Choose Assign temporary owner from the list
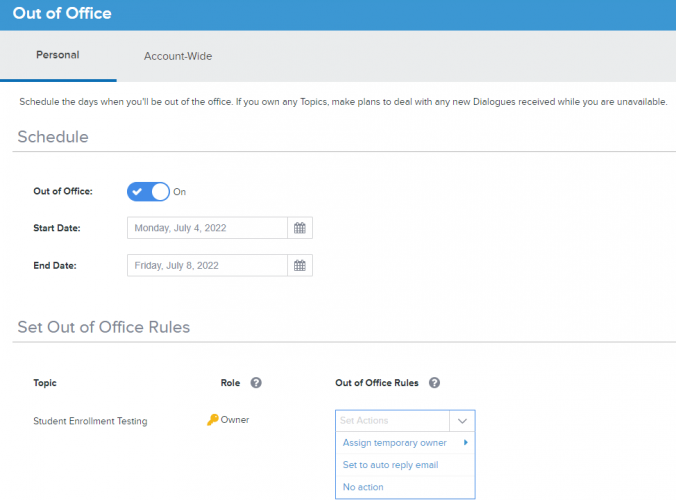This screenshot has height=500, width=676. (x=394, y=442)
